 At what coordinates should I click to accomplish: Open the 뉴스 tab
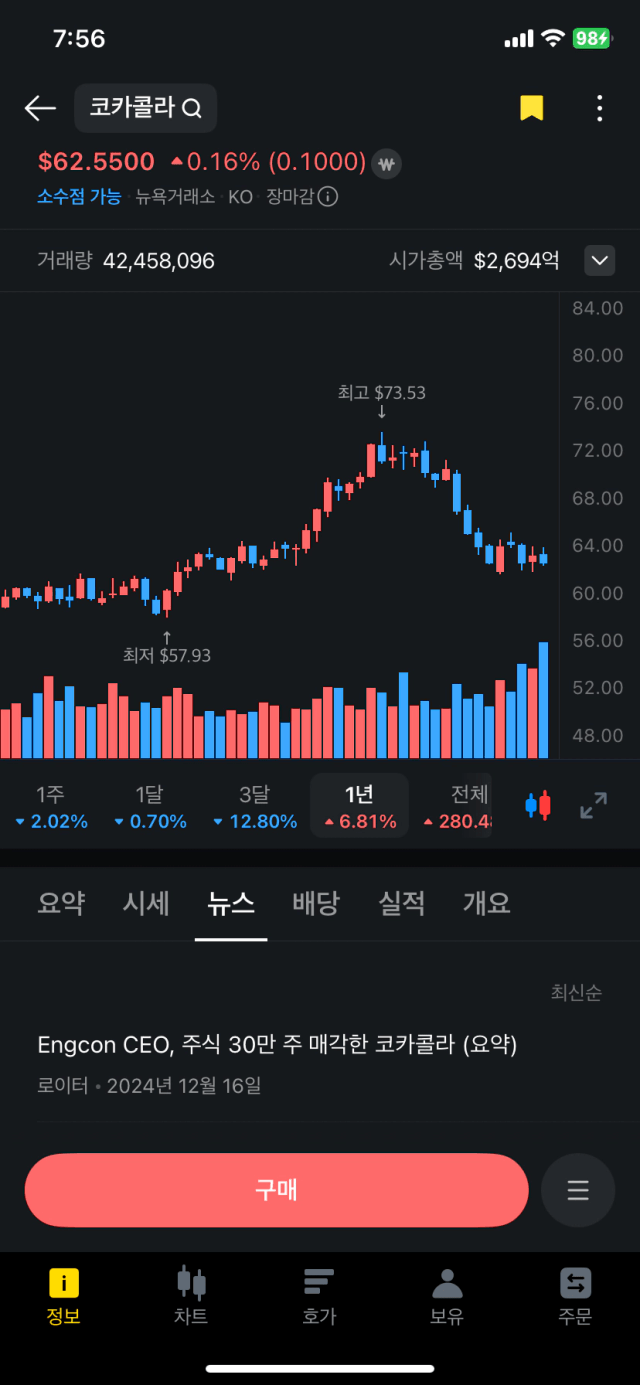tap(231, 903)
